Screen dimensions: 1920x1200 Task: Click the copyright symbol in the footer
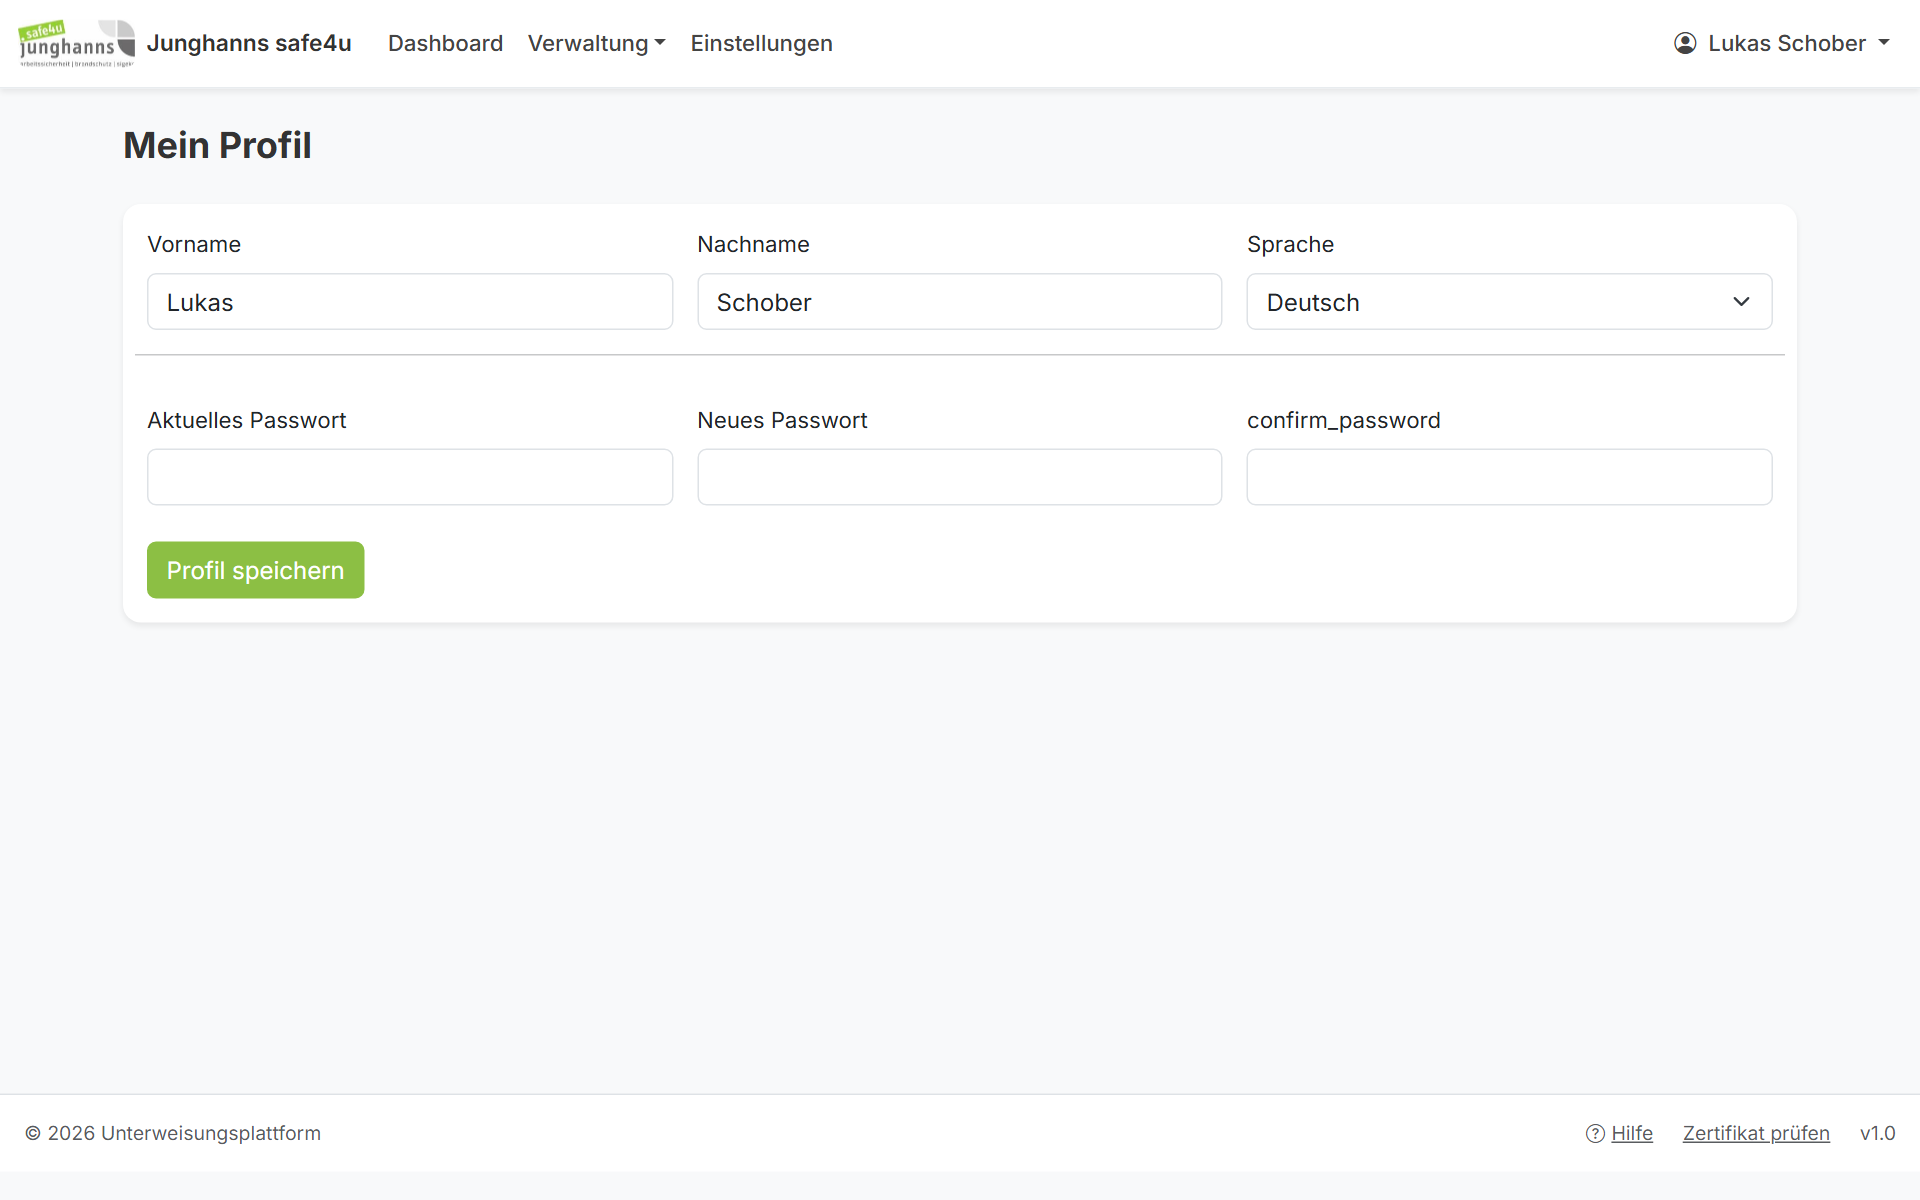tap(33, 1133)
